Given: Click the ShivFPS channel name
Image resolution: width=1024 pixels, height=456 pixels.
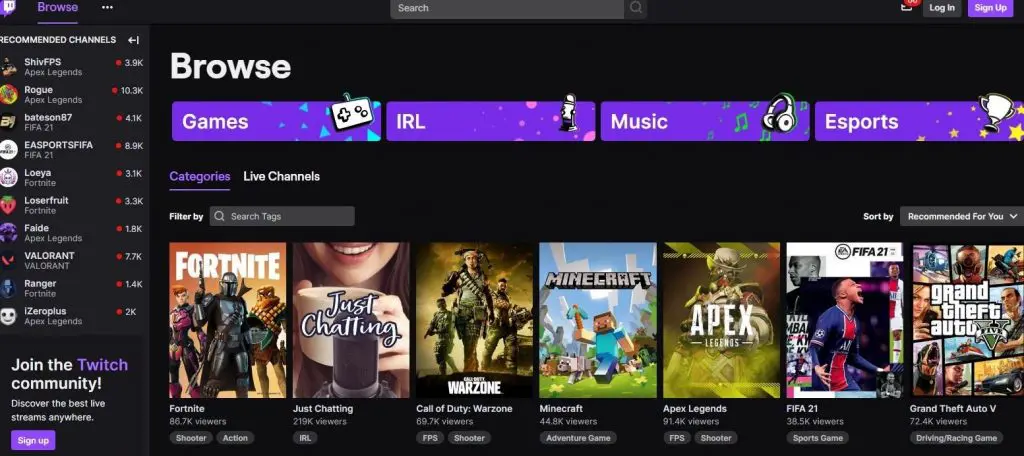Looking at the screenshot, I should click(42, 62).
